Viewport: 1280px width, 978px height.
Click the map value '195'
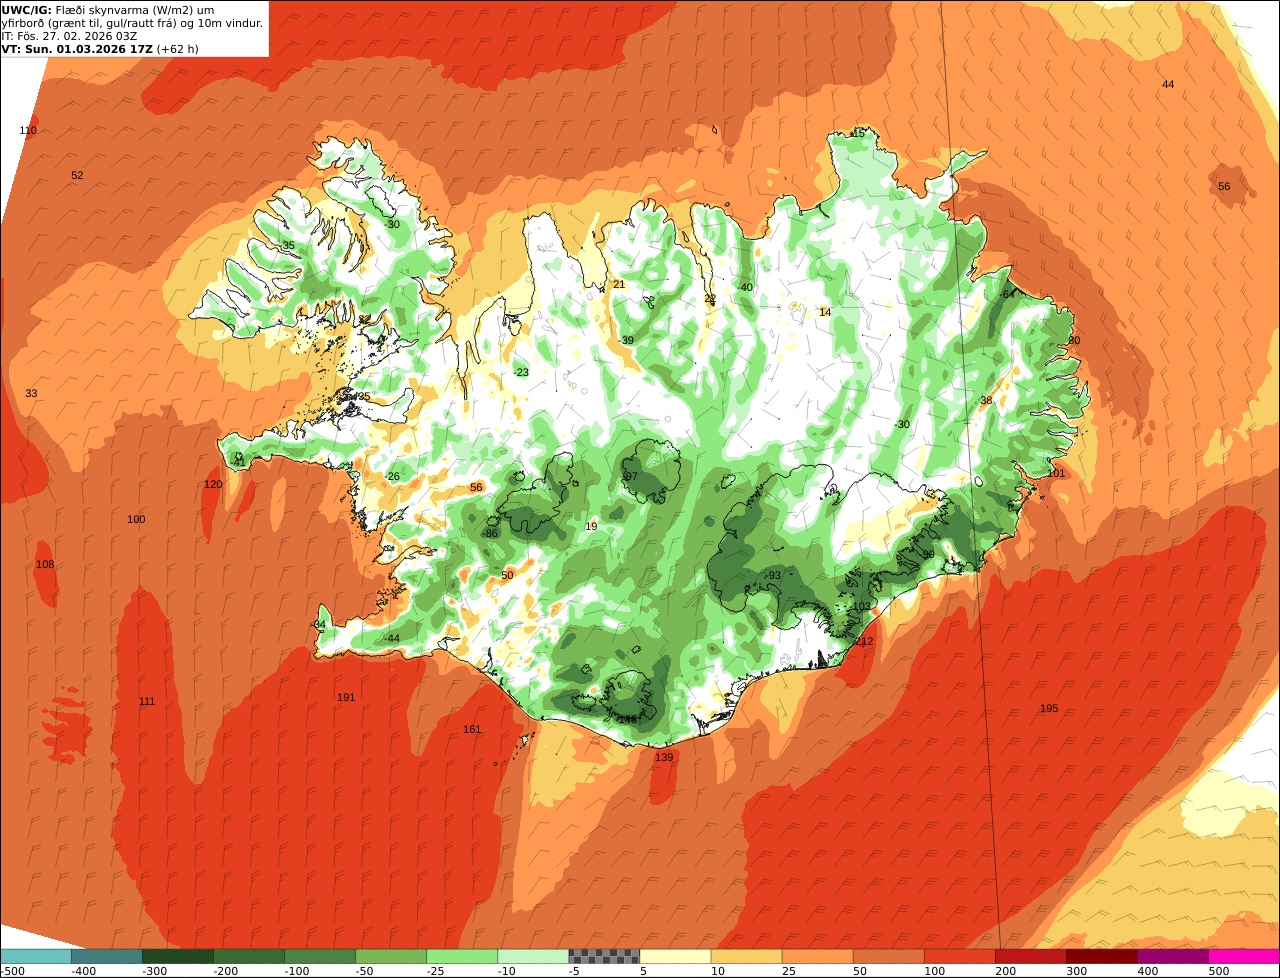(x=1049, y=709)
